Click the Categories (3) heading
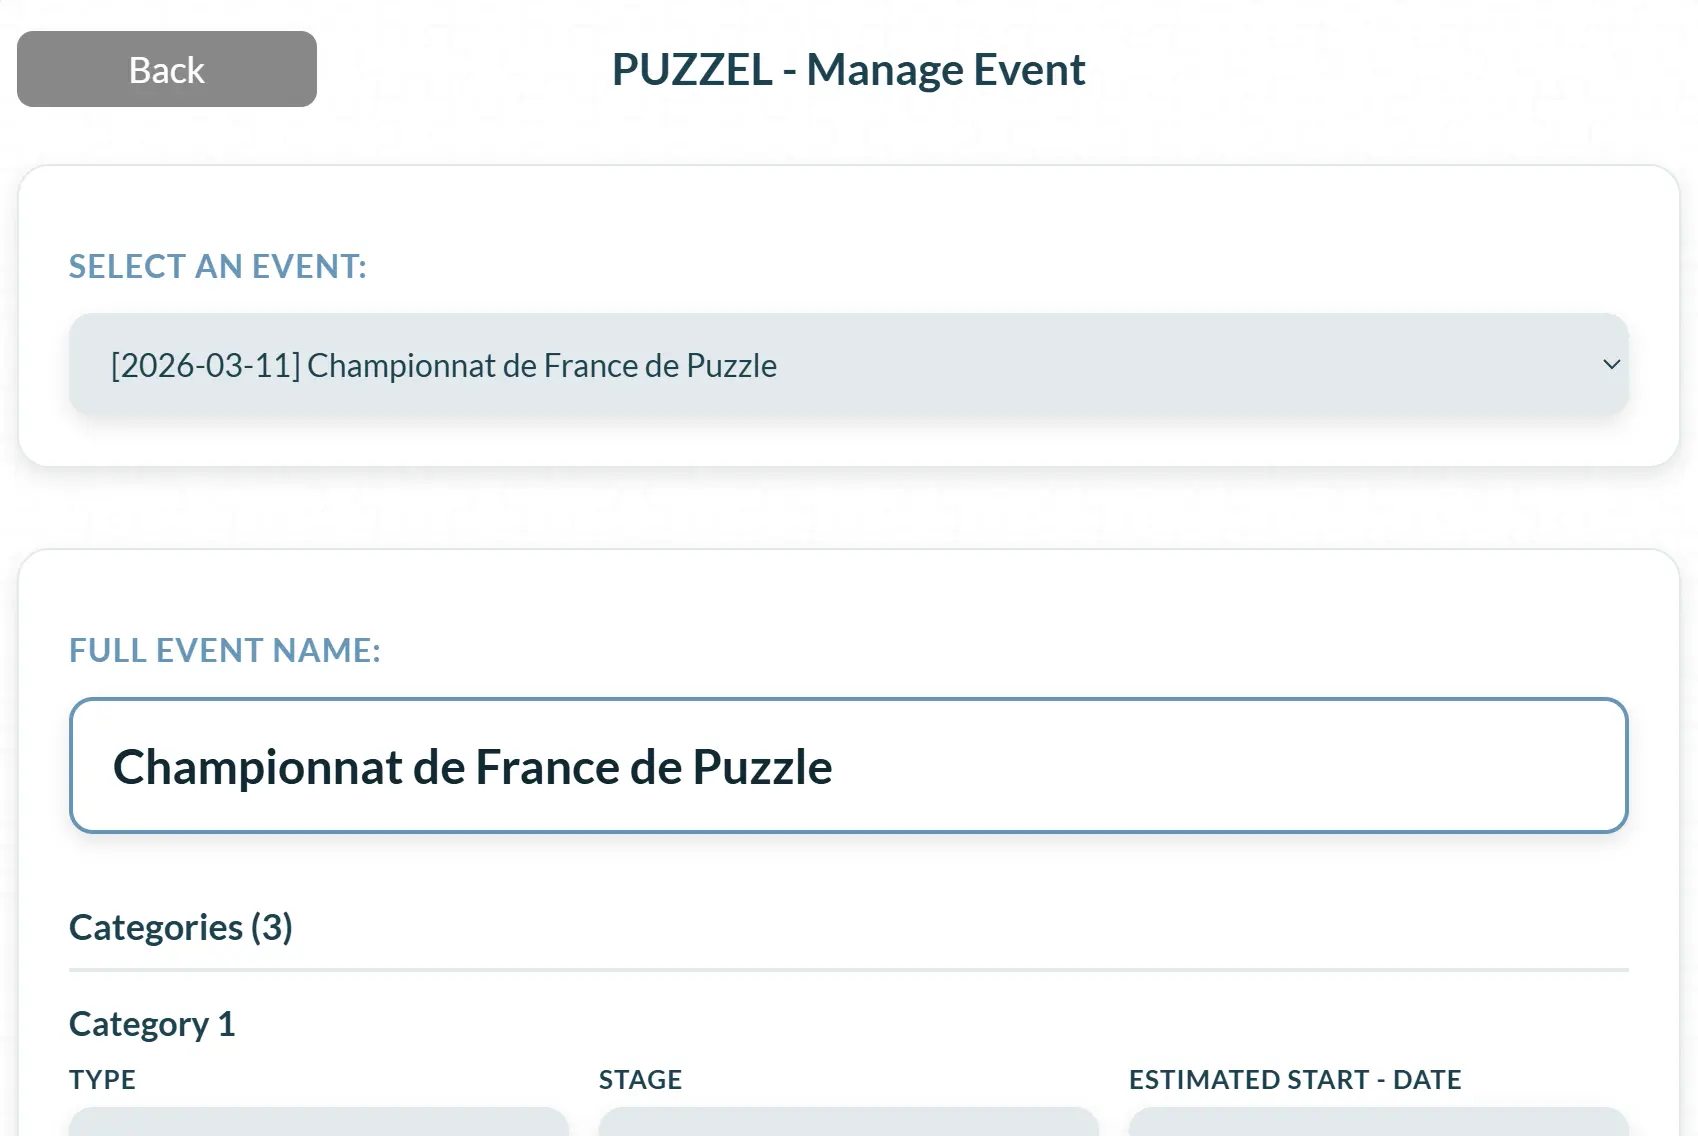 [180, 927]
